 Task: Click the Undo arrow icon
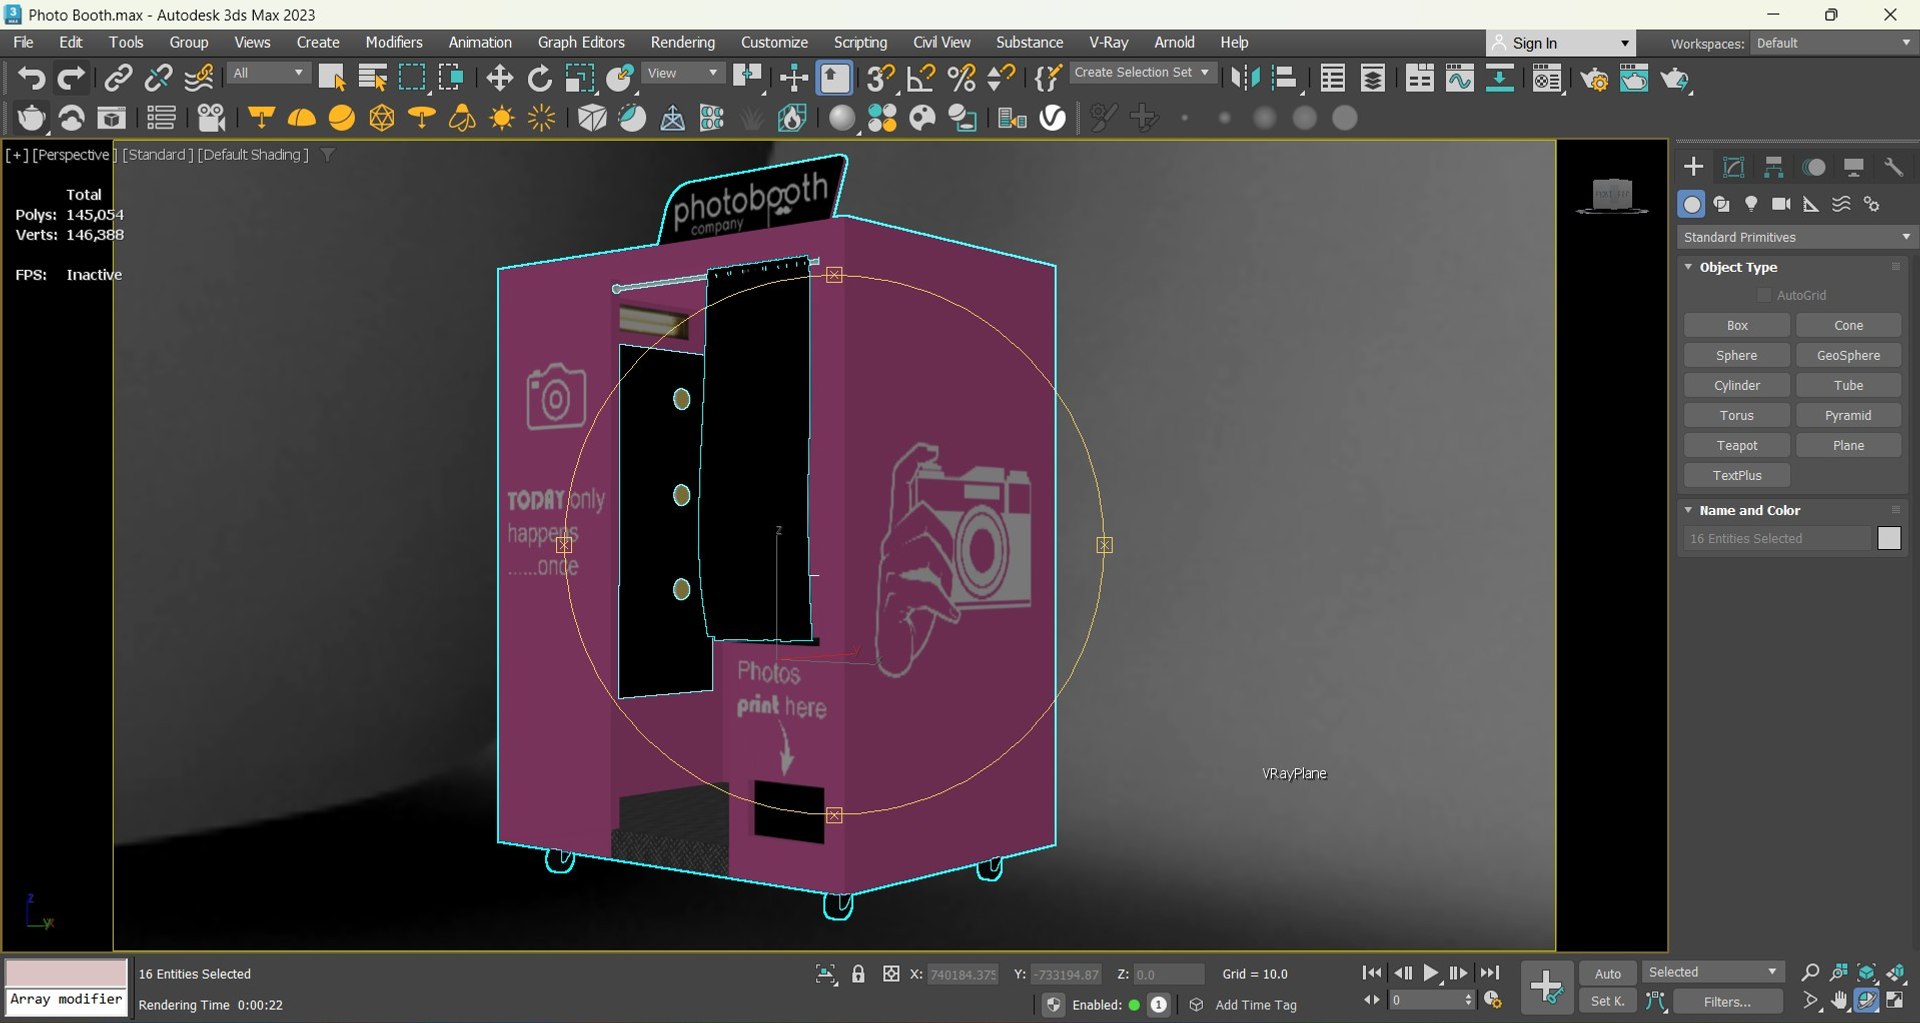pyautogui.click(x=31, y=78)
